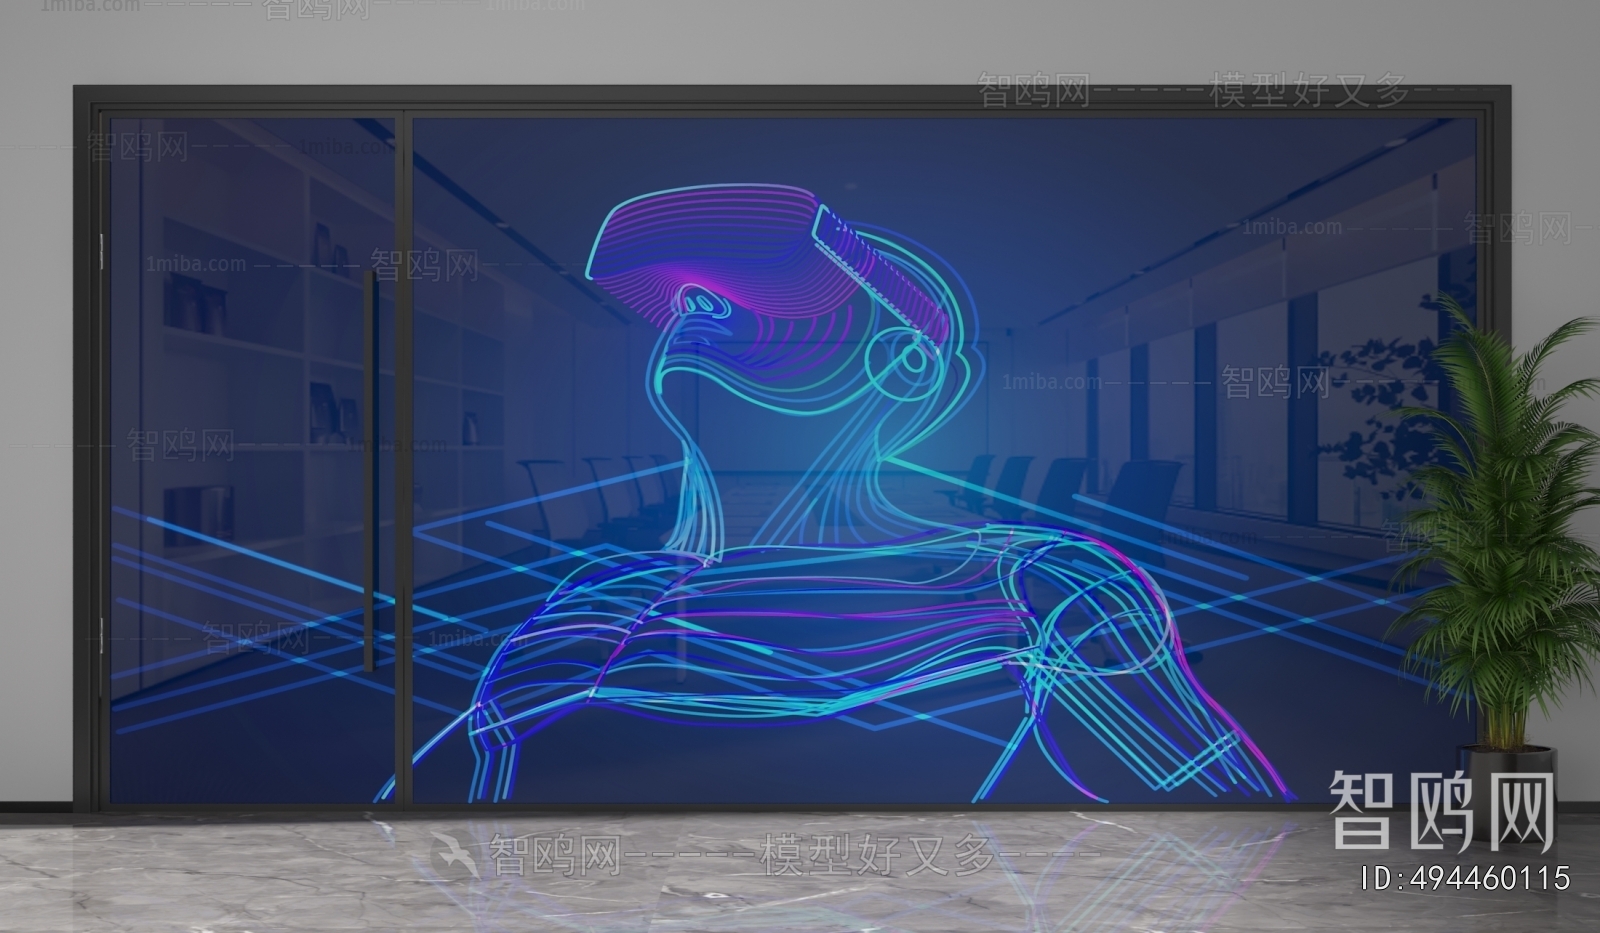Click the long black glass door handle
Screen dimensions: 1600x933
coord(371,470)
